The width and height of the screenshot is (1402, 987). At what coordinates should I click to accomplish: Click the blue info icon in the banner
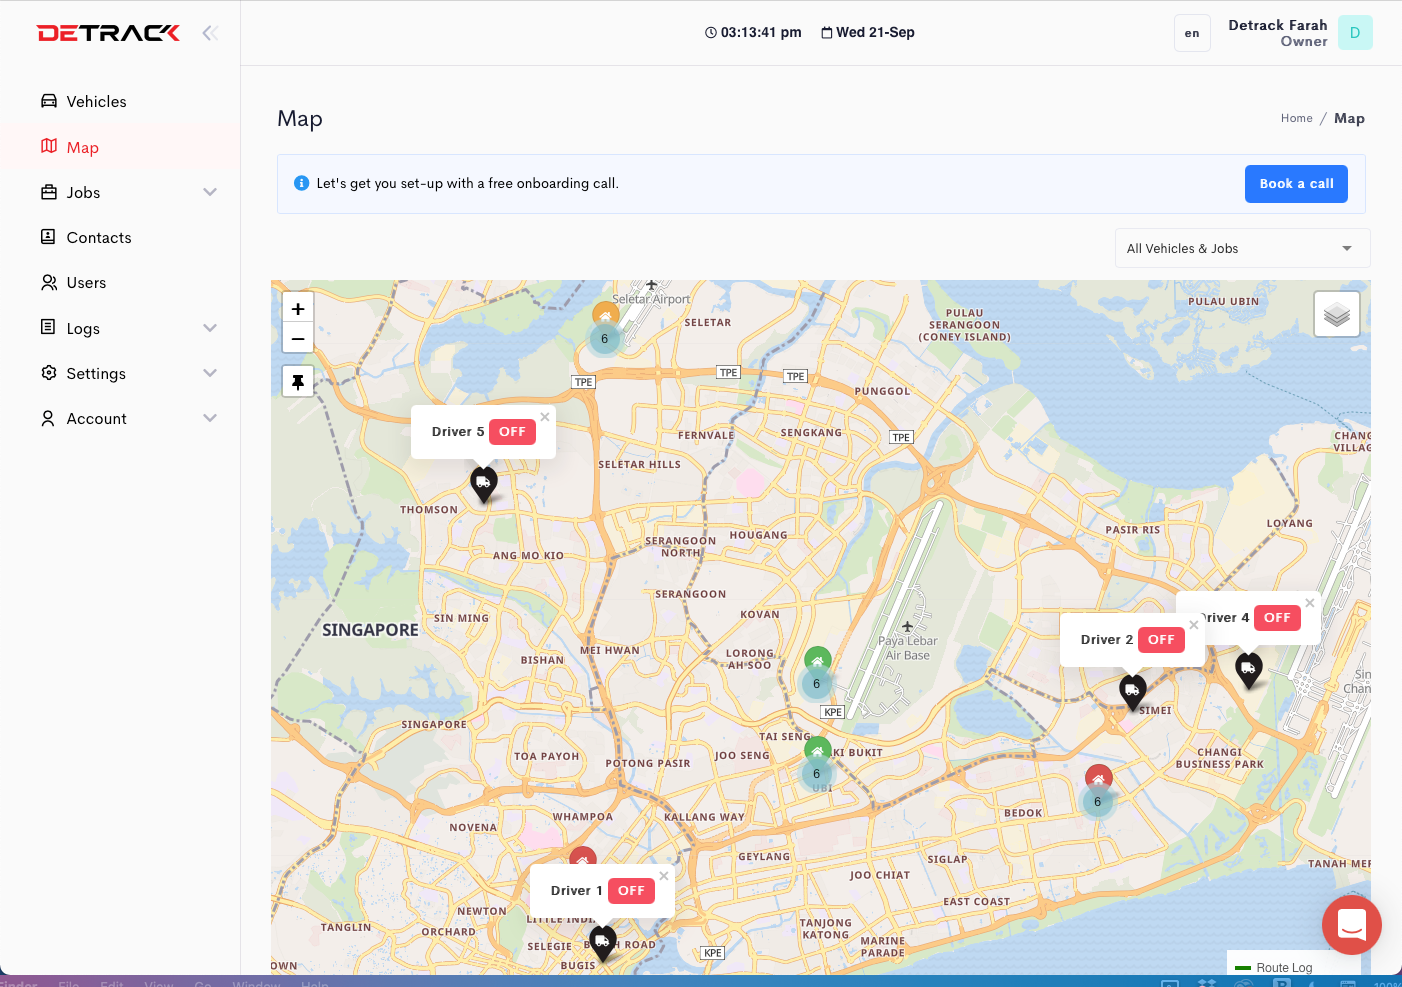300,183
